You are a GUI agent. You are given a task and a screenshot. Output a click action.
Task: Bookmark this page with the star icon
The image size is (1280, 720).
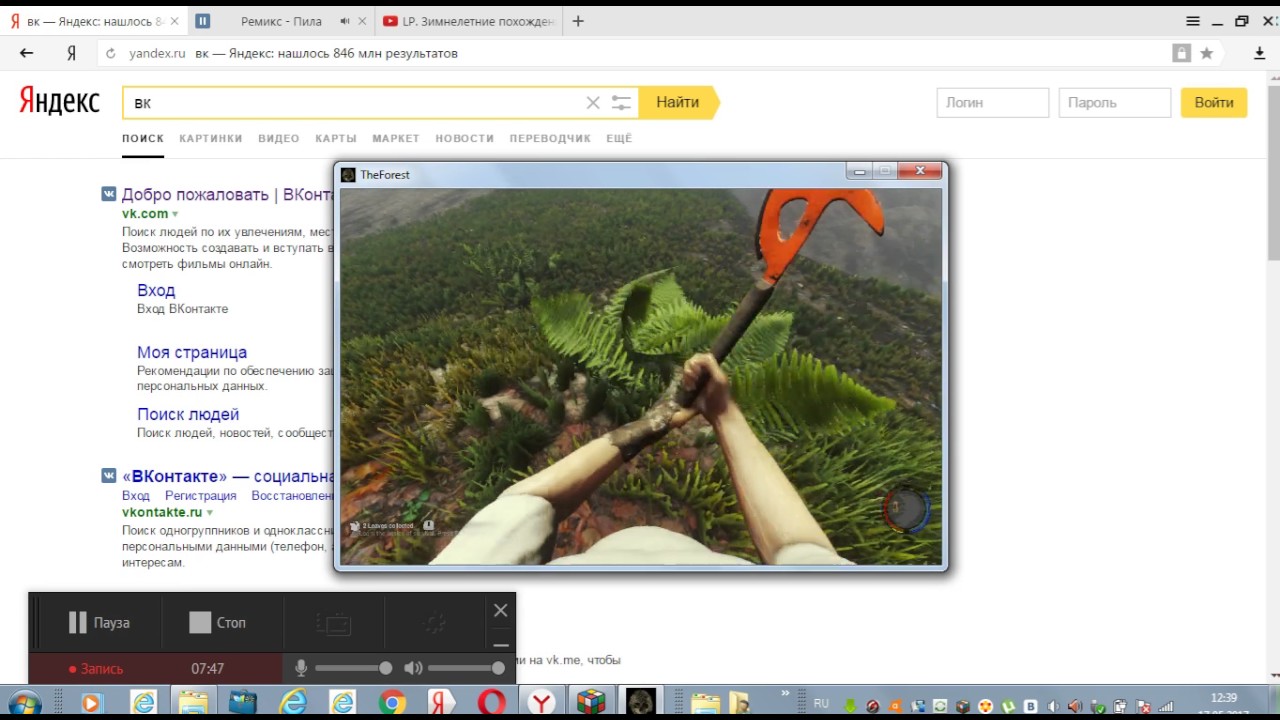coord(1207,53)
